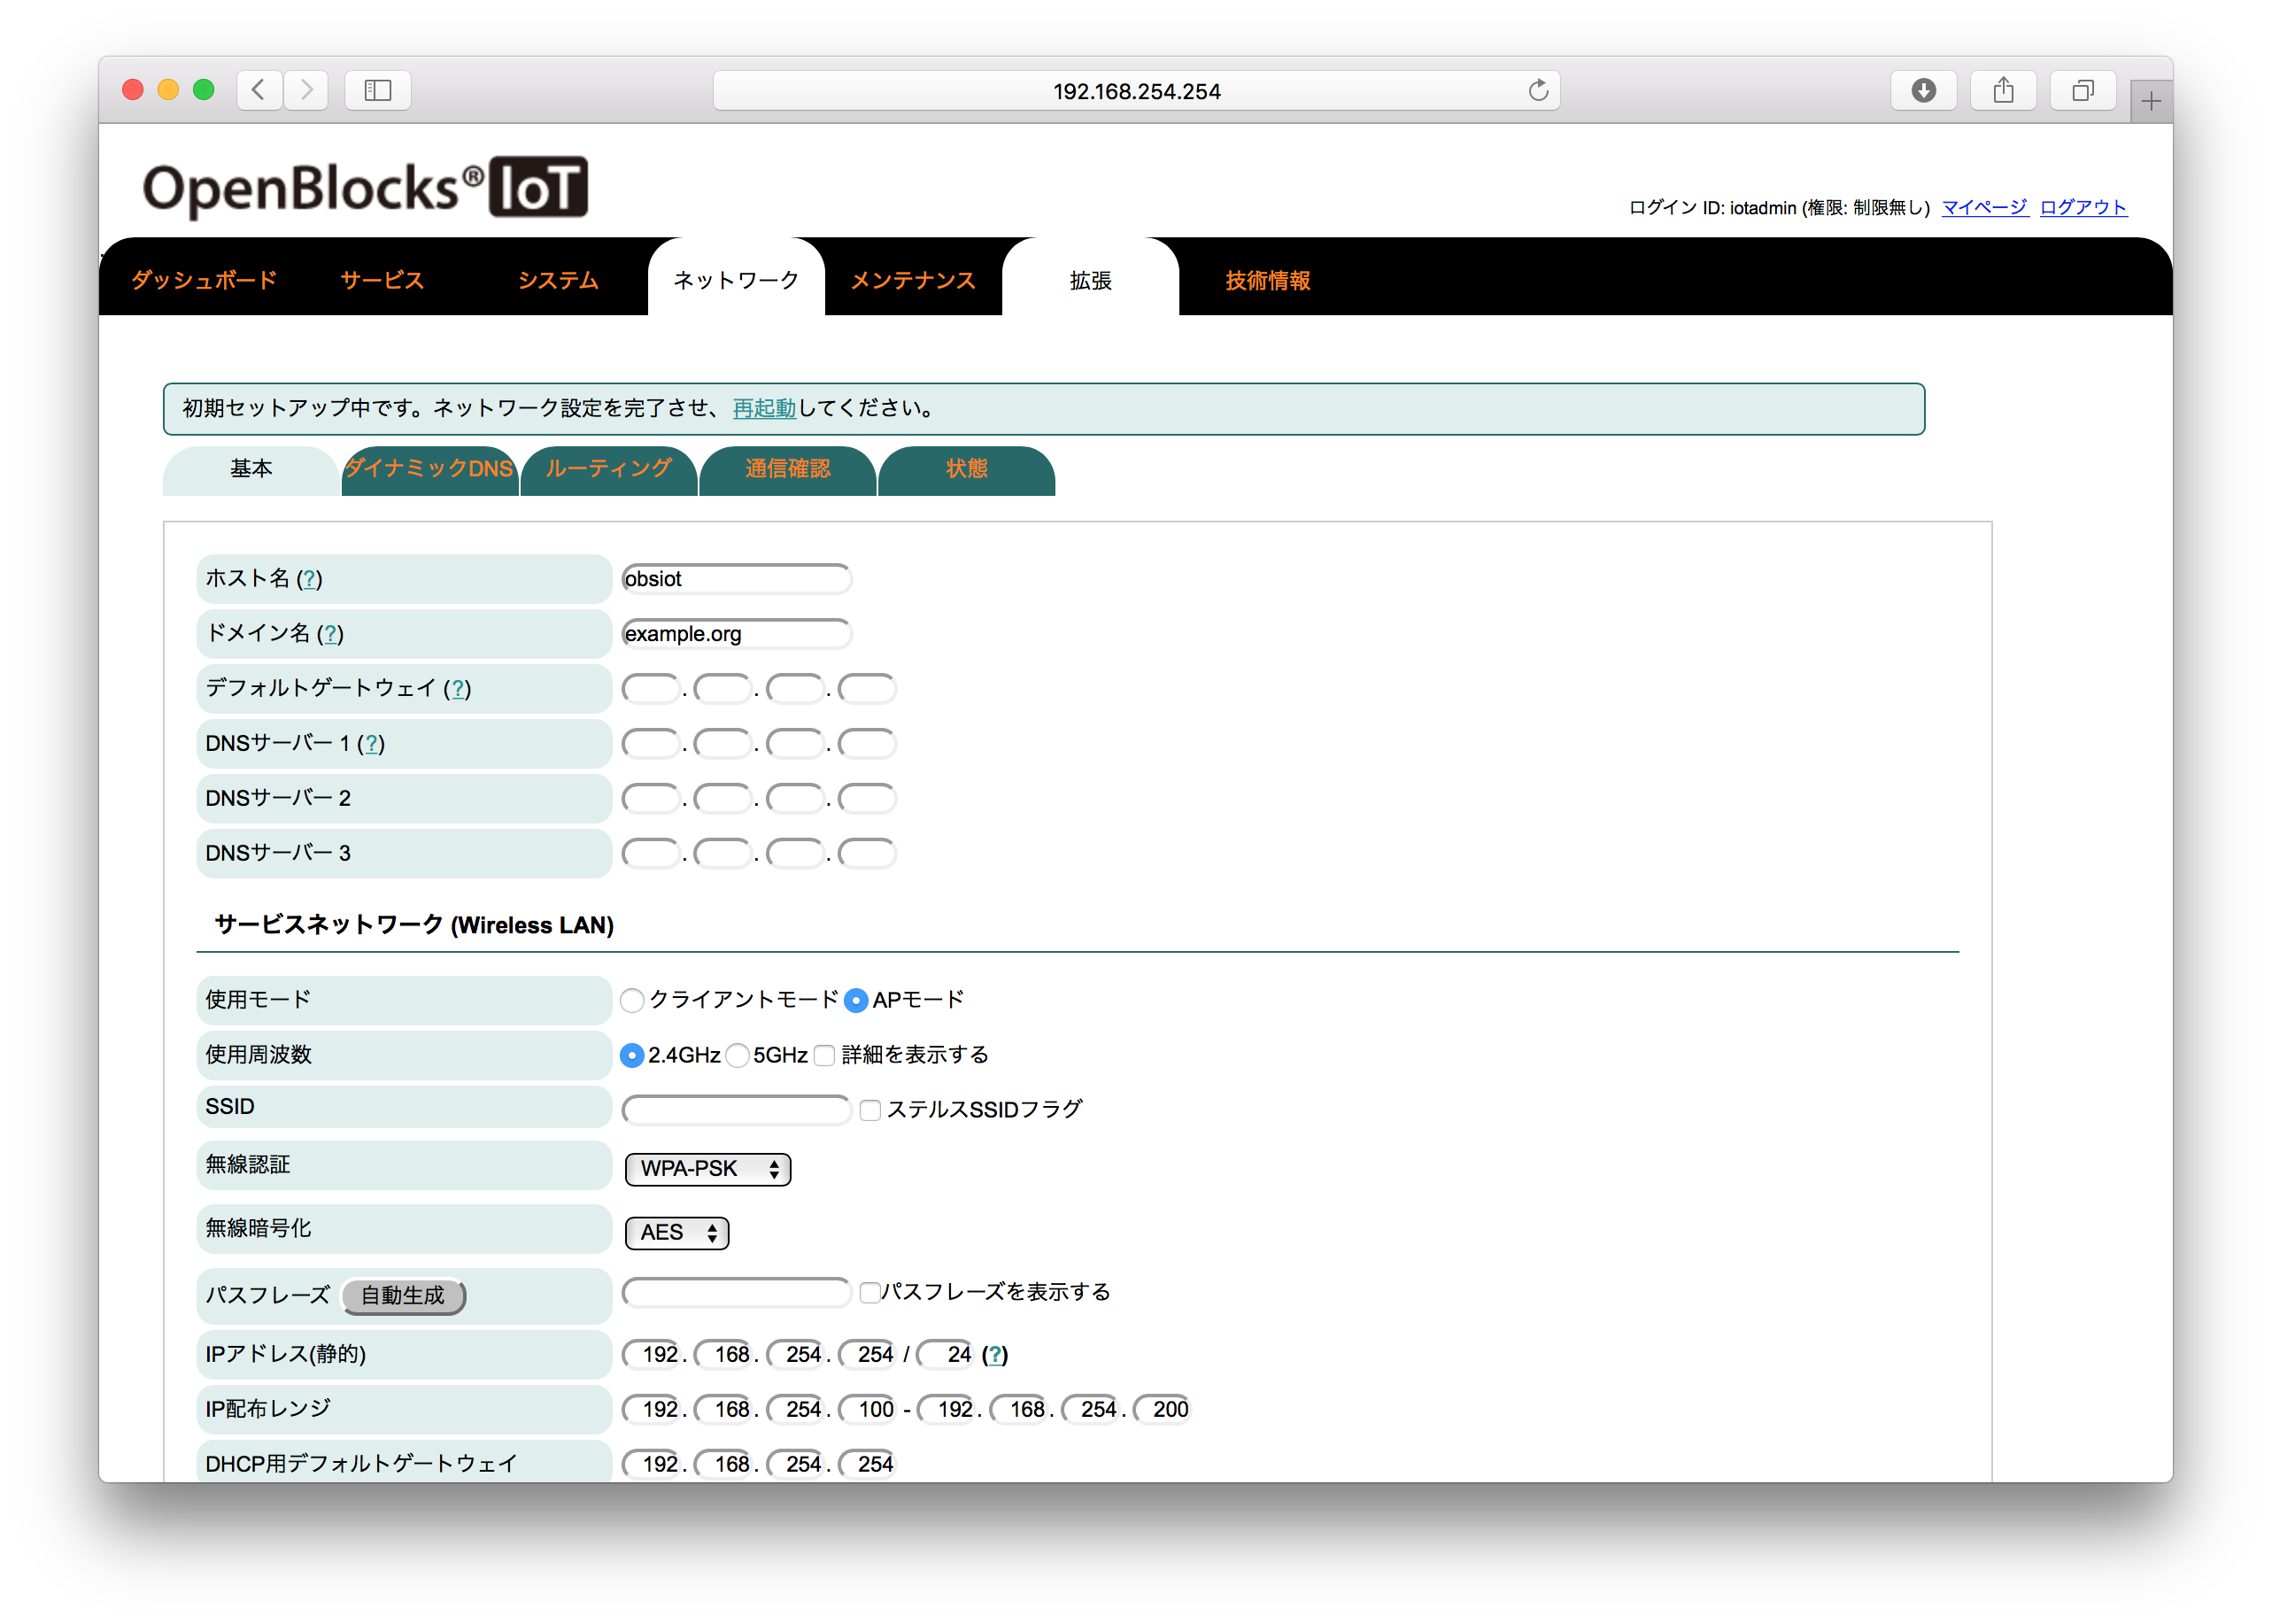Image resolution: width=2272 pixels, height=1624 pixels.
Task: Open the 無線認証 WPA-PSK dropdown
Action: [707, 1168]
